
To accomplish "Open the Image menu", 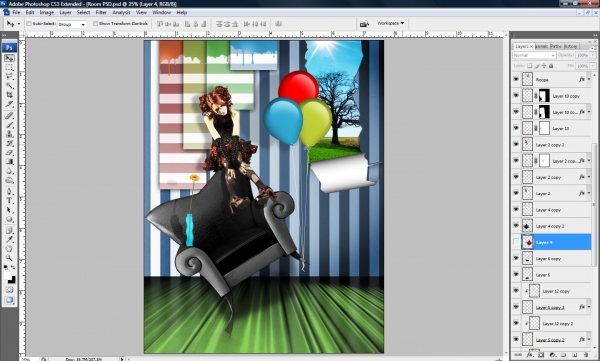I will [x=46, y=13].
